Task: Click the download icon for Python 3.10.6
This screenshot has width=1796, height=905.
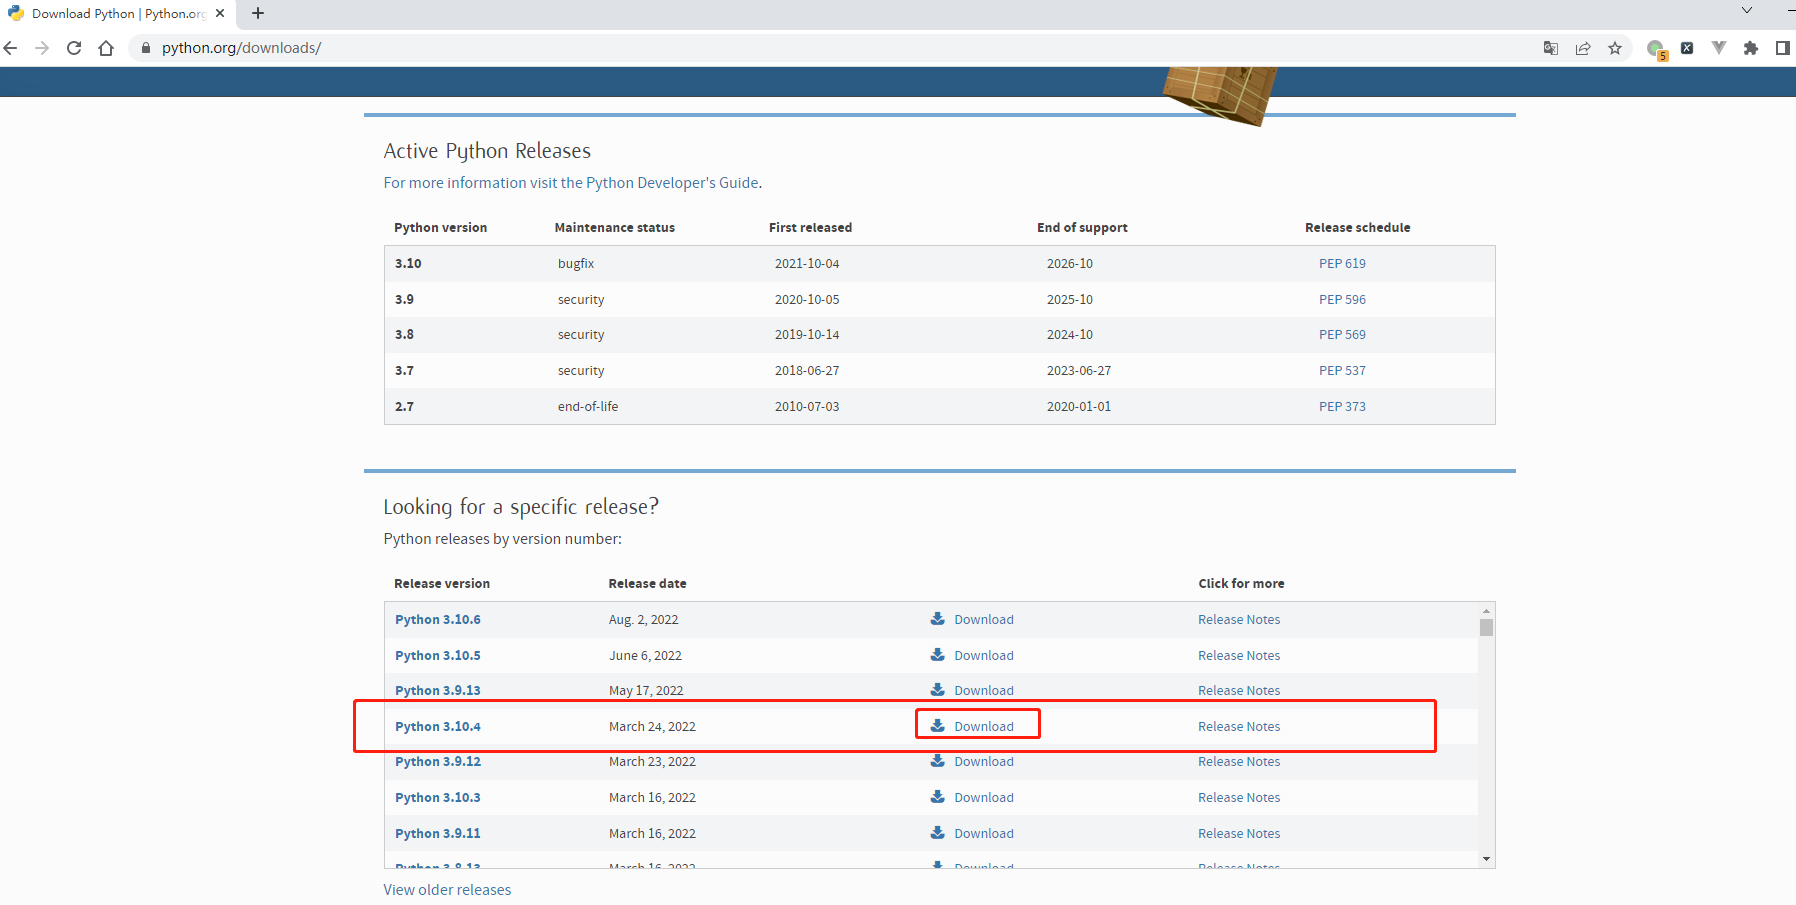Action: (x=938, y=619)
